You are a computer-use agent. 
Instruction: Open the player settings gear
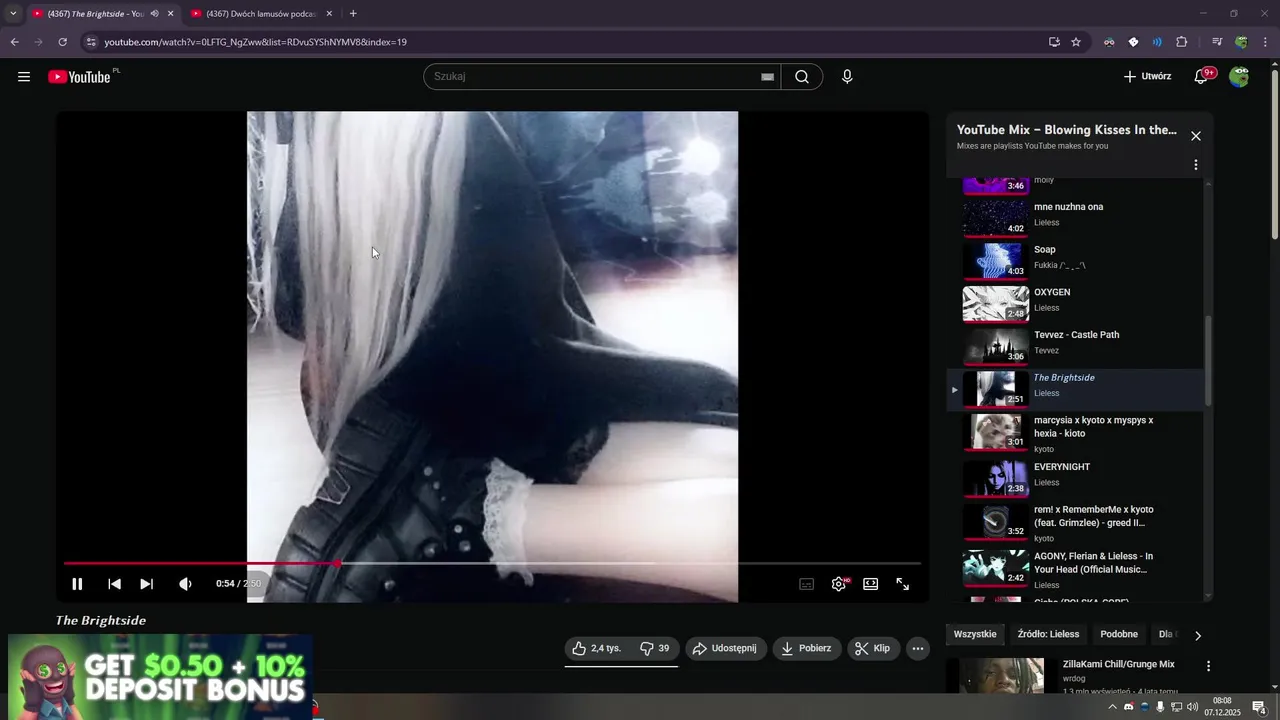[x=839, y=584]
